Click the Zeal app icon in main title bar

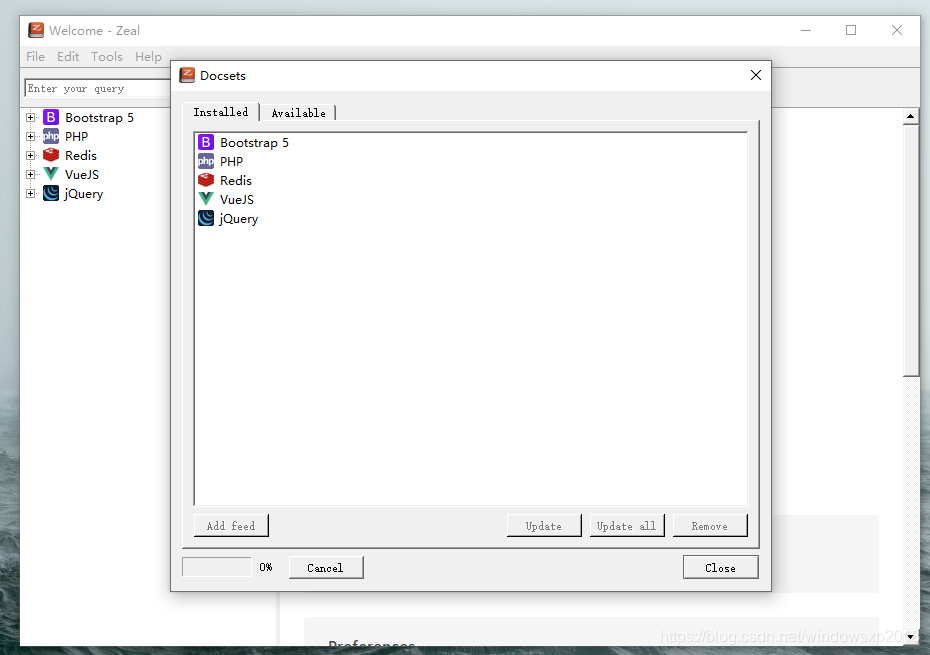[x=36, y=30]
